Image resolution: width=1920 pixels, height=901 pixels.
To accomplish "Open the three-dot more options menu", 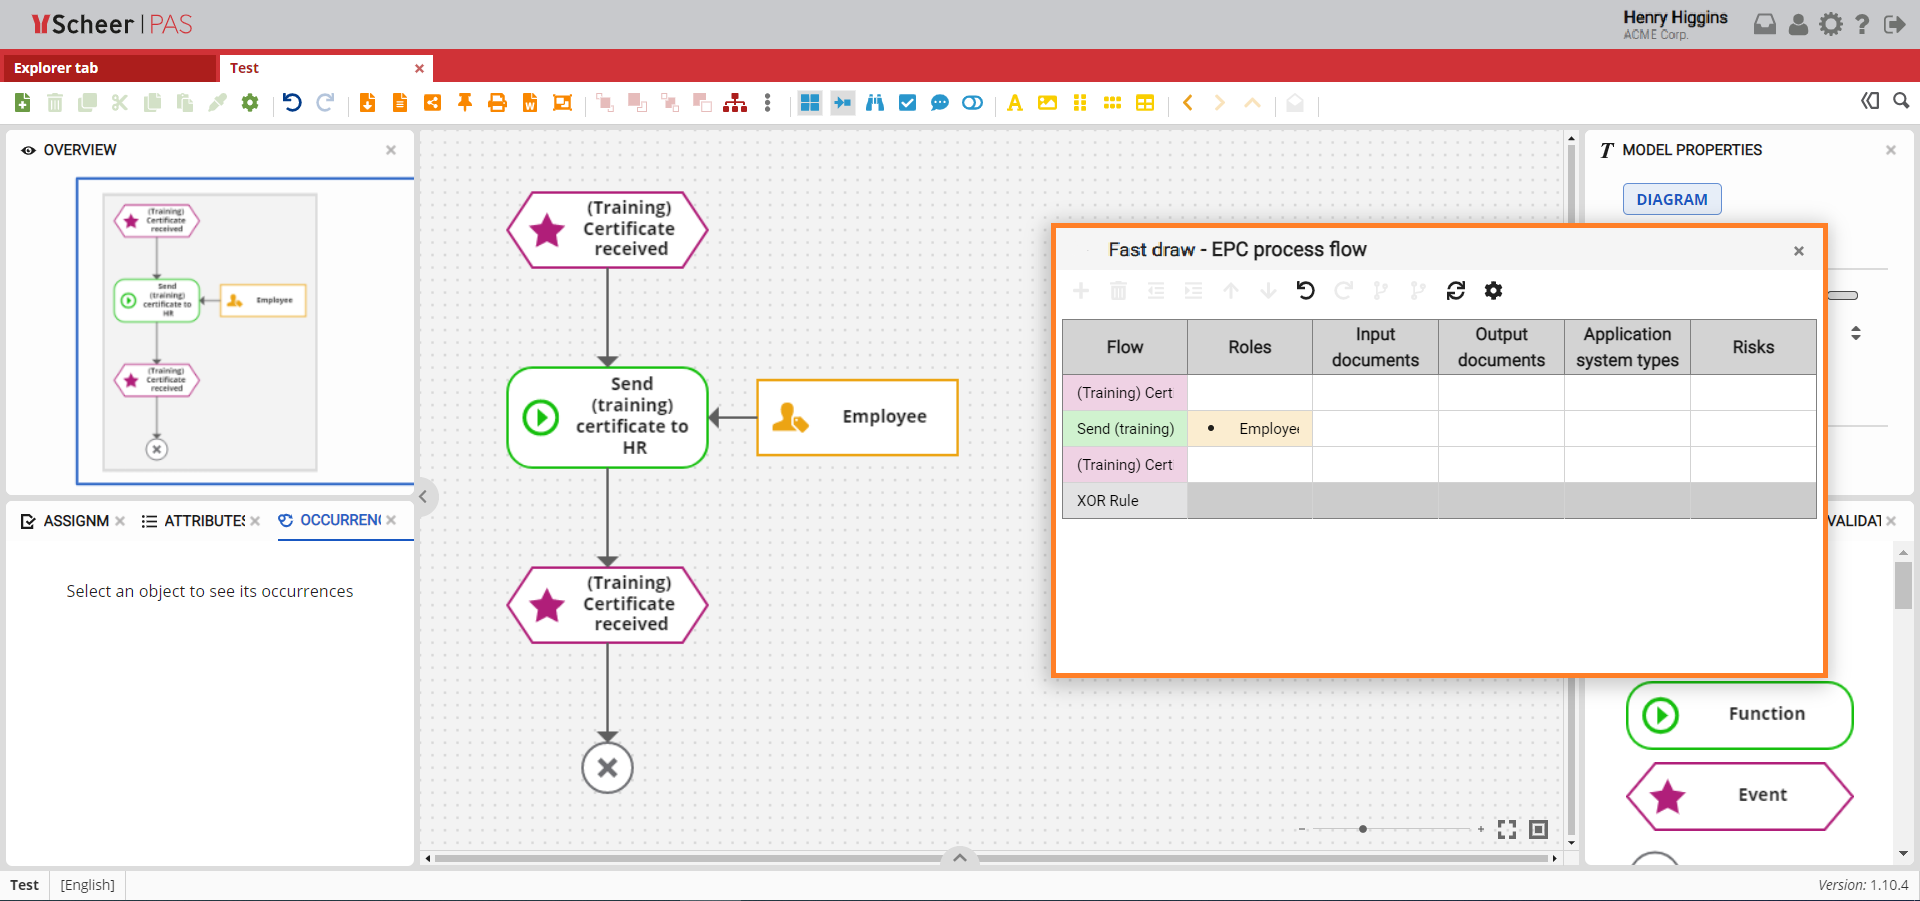I will (767, 103).
